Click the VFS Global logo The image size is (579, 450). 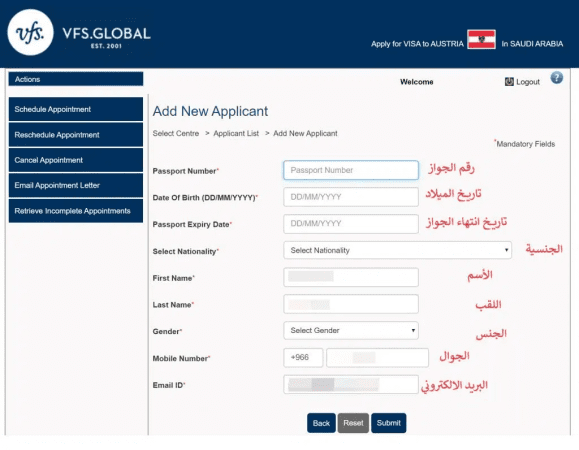pos(79,32)
